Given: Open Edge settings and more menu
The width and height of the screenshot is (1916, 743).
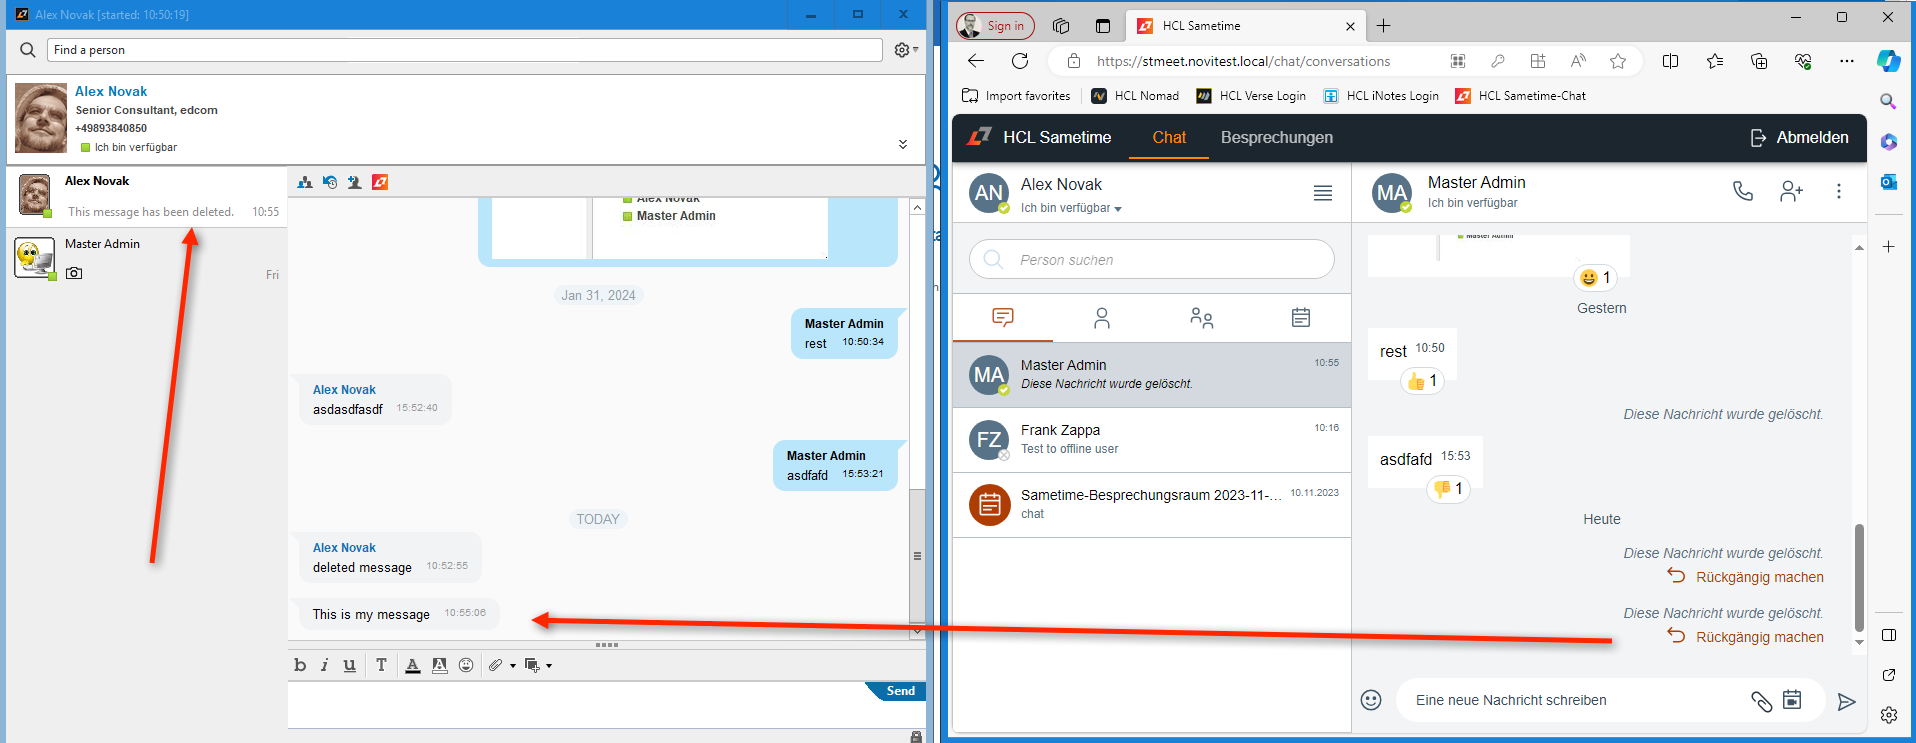Looking at the screenshot, I should click(x=1846, y=61).
